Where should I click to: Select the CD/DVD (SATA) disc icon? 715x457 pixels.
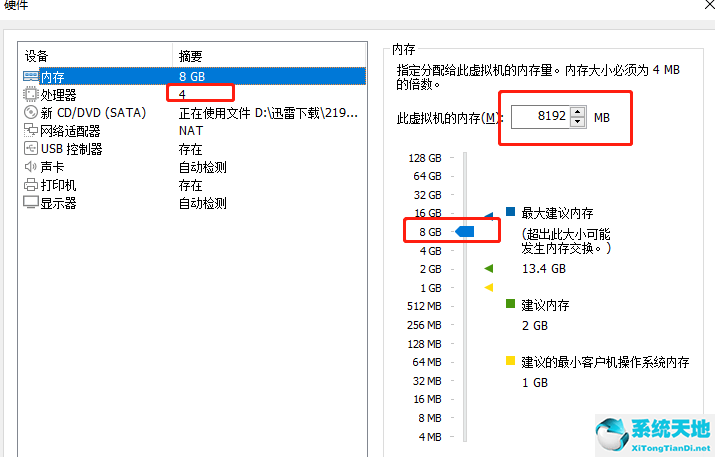click(x=31, y=112)
